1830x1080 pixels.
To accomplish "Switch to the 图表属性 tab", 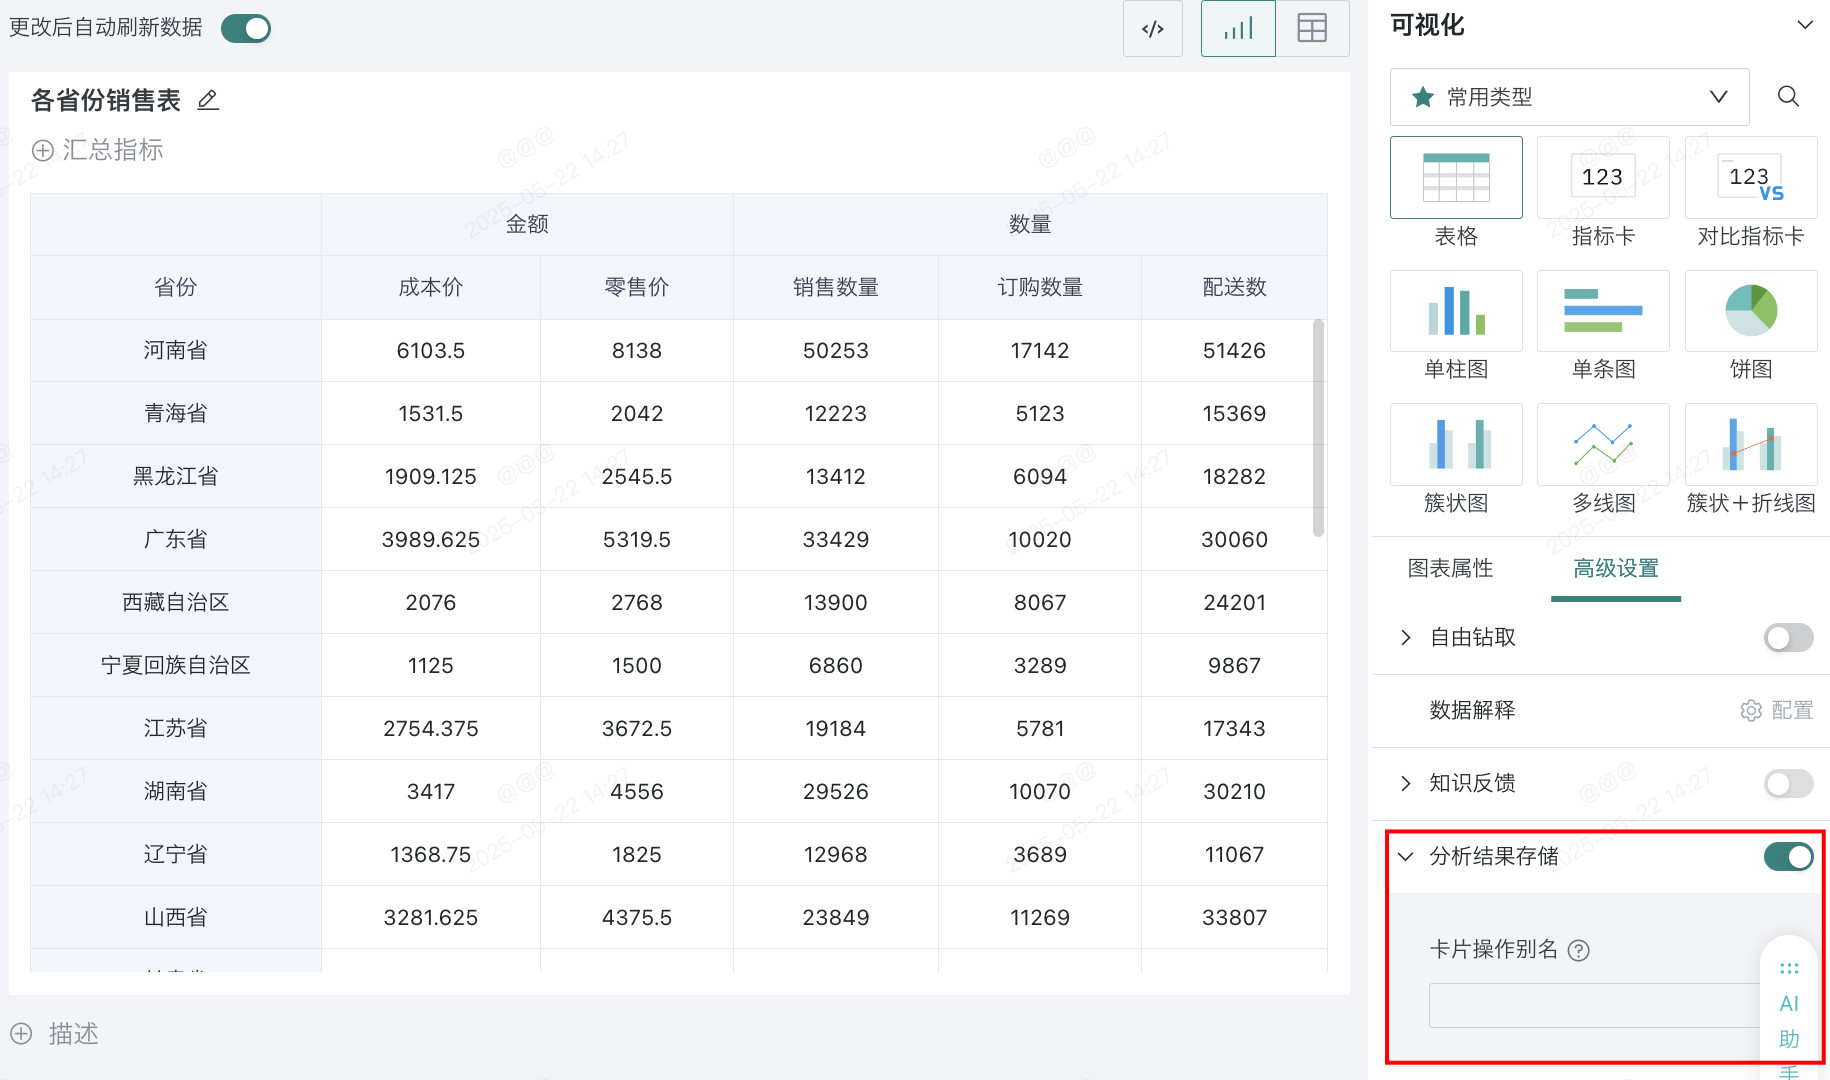I will (1450, 569).
